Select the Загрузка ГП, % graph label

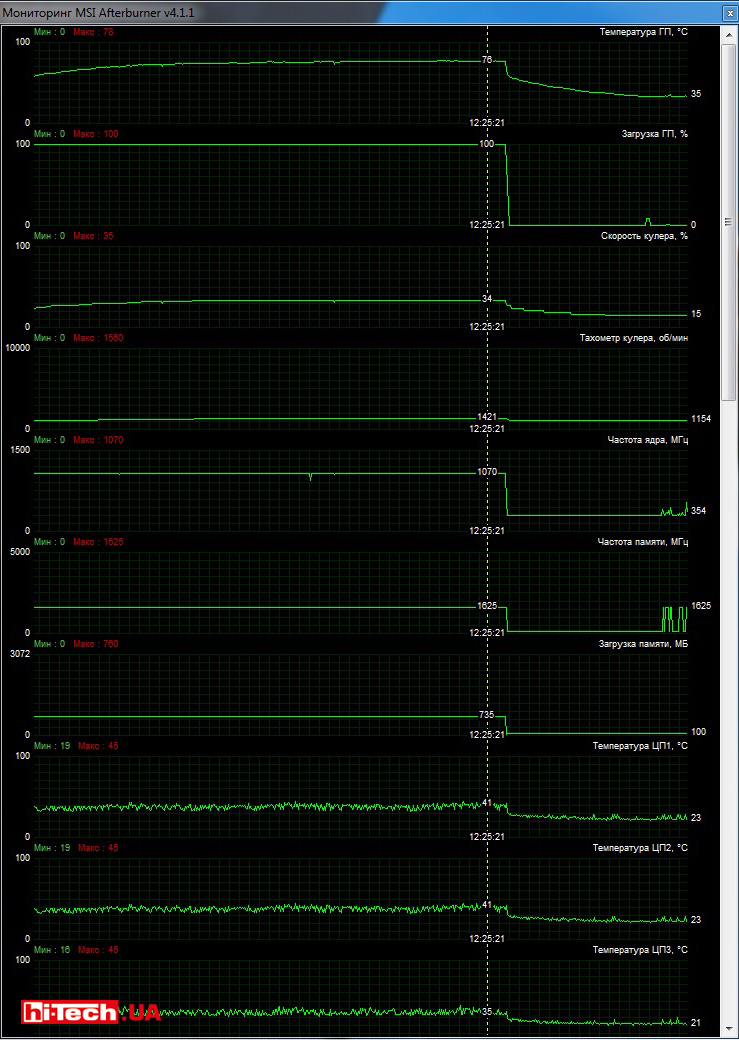click(x=654, y=134)
